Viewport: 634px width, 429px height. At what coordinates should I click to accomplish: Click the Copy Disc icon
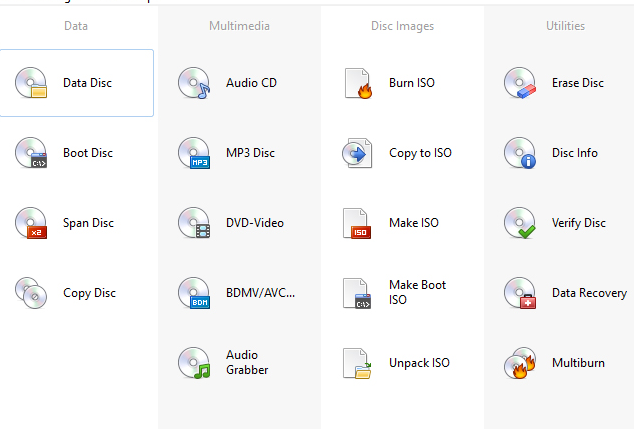(x=31, y=293)
